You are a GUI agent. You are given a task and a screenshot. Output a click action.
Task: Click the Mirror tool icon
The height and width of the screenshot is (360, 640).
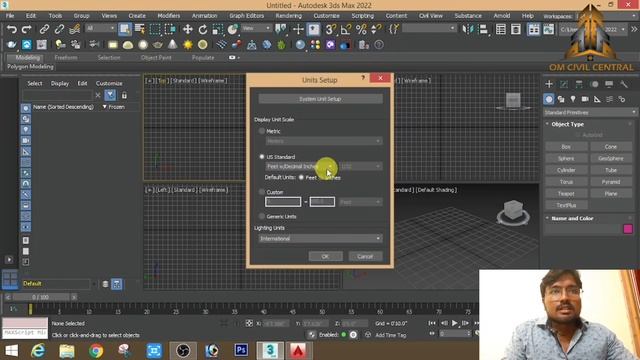coord(468,29)
